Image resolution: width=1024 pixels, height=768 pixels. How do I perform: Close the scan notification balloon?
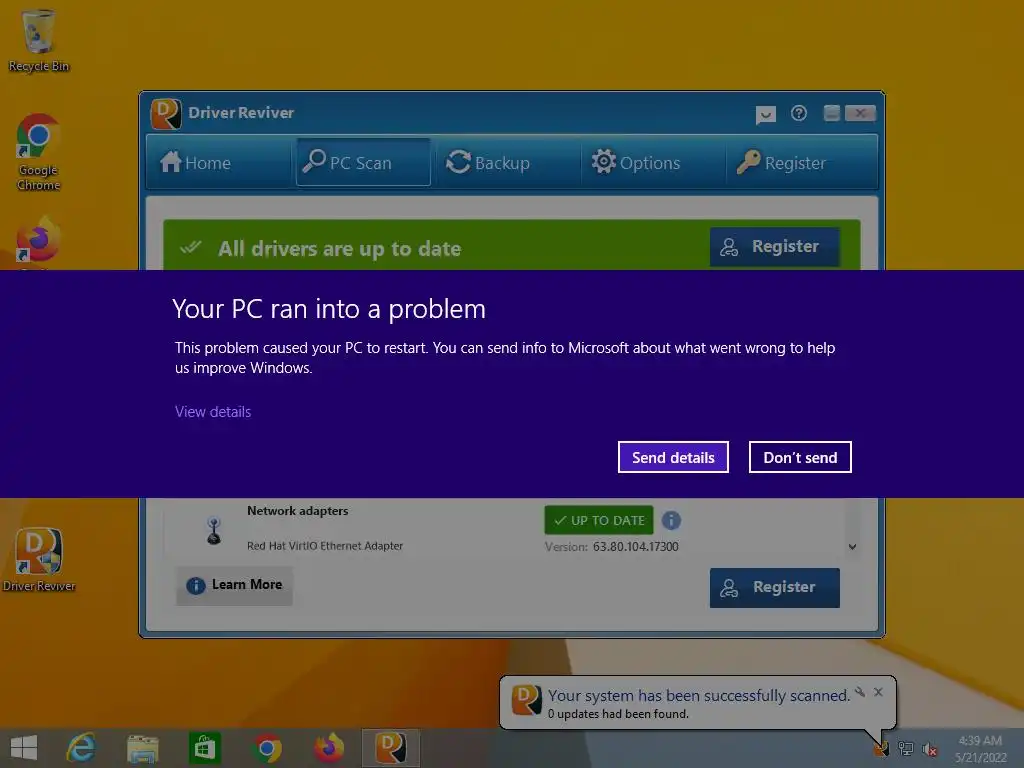[x=878, y=692]
